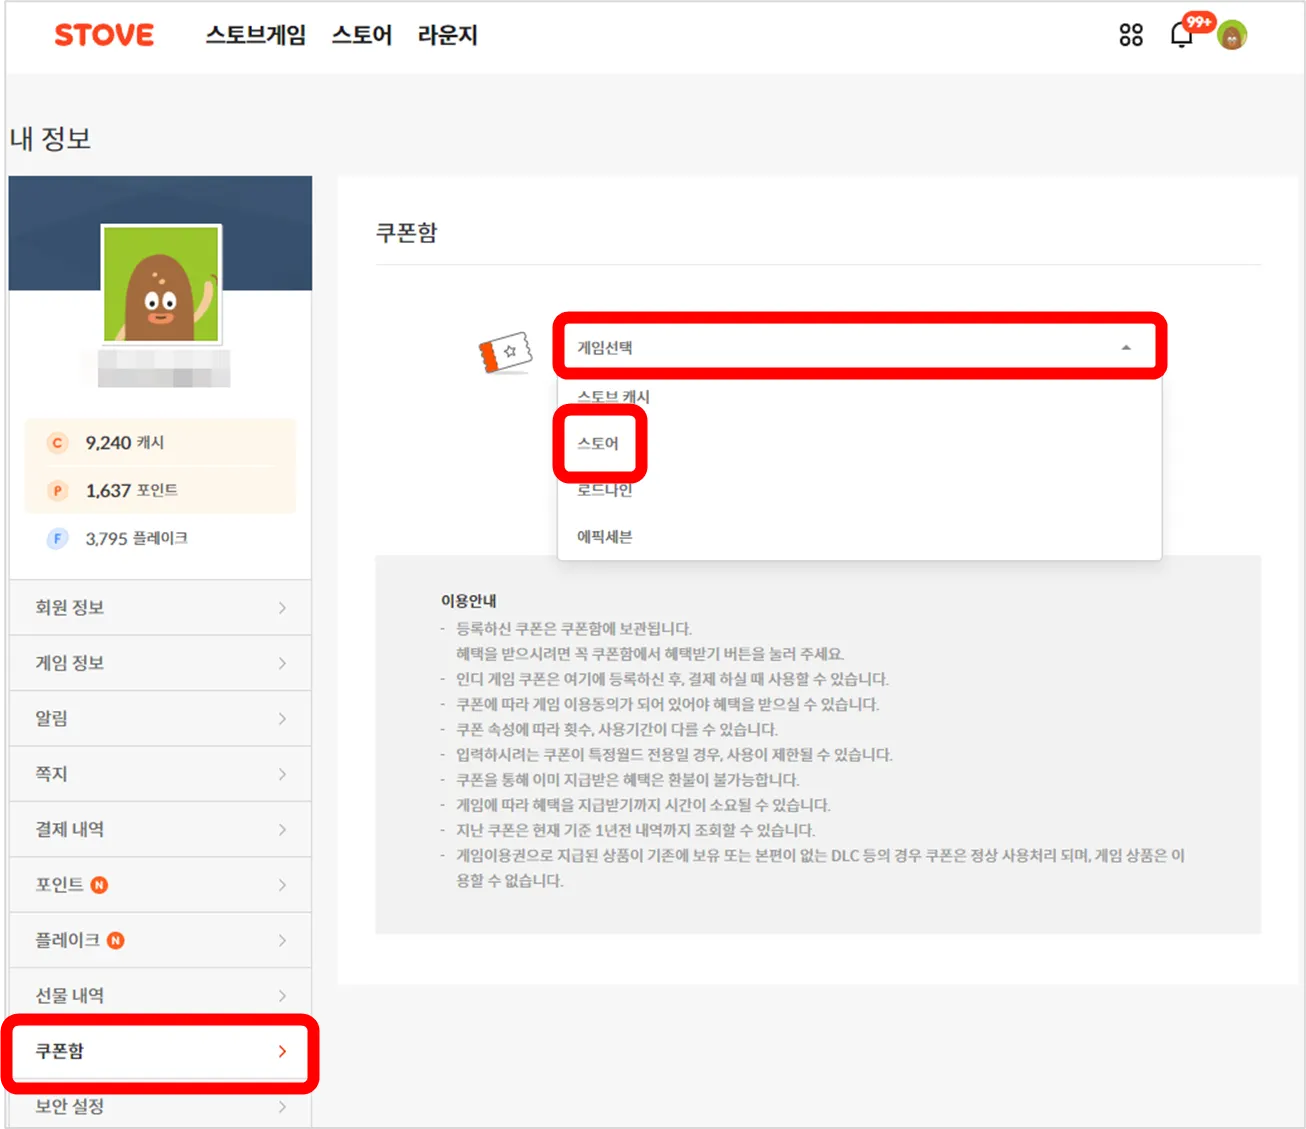Click the cash C coin icon
The width and height of the screenshot is (1306, 1129).
57,443
